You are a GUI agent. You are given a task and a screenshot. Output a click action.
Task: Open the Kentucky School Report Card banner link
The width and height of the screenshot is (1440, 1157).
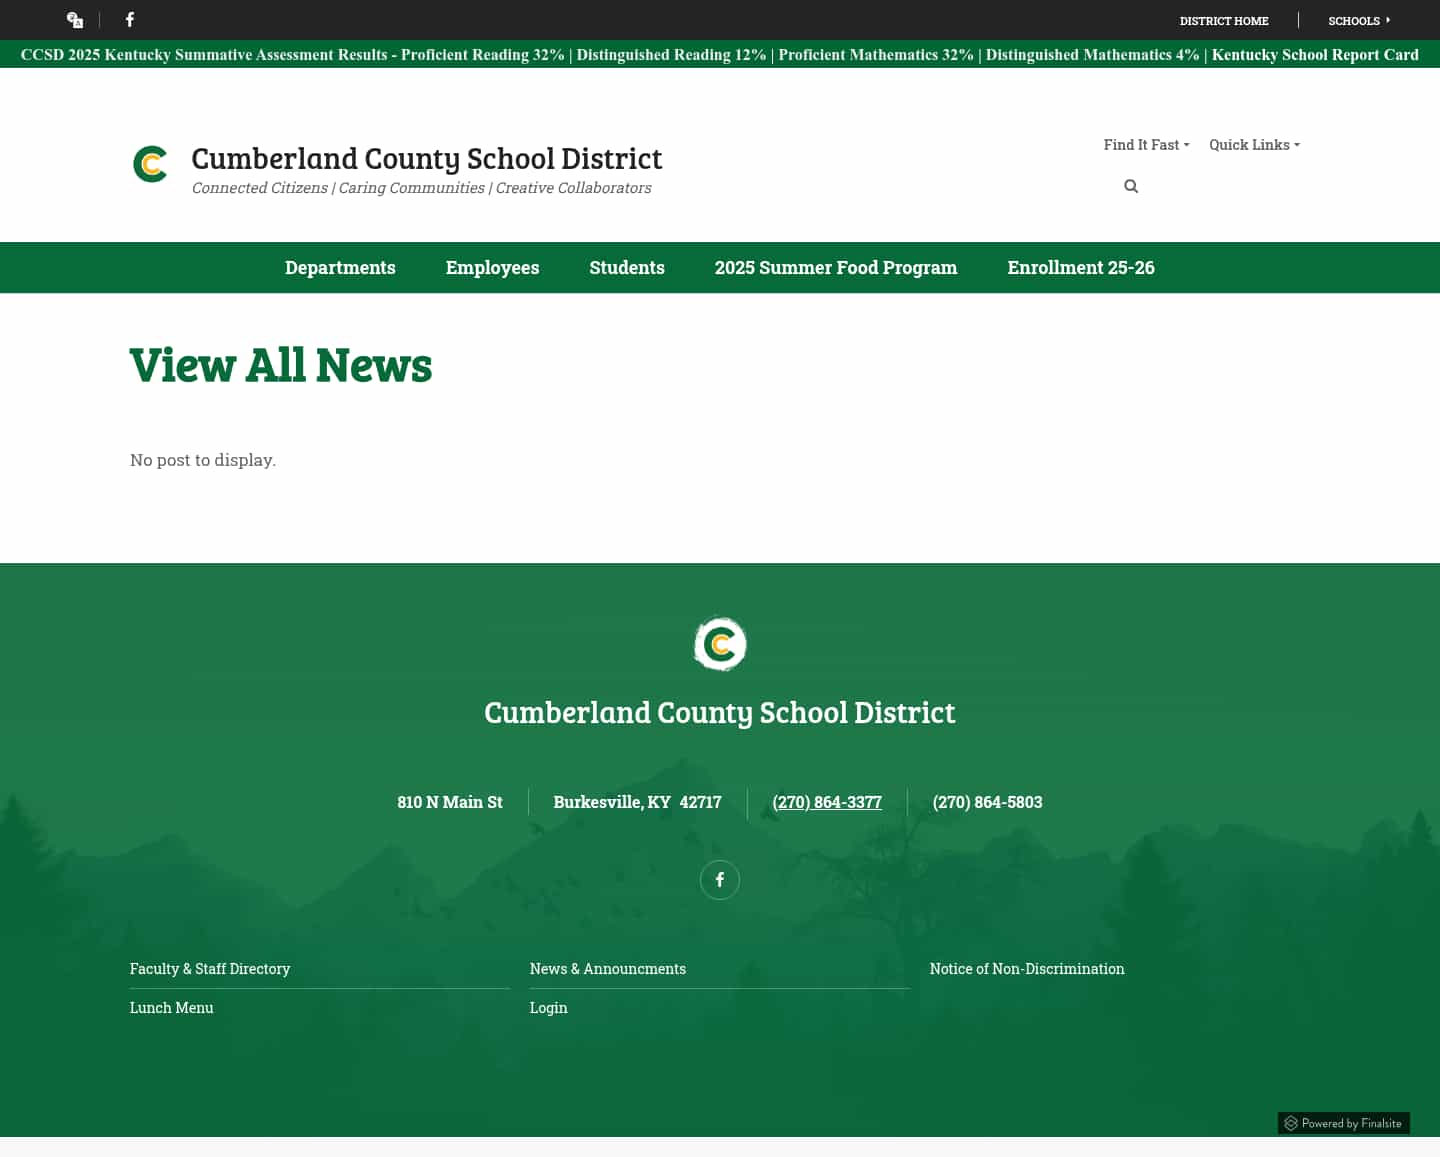tap(1315, 55)
